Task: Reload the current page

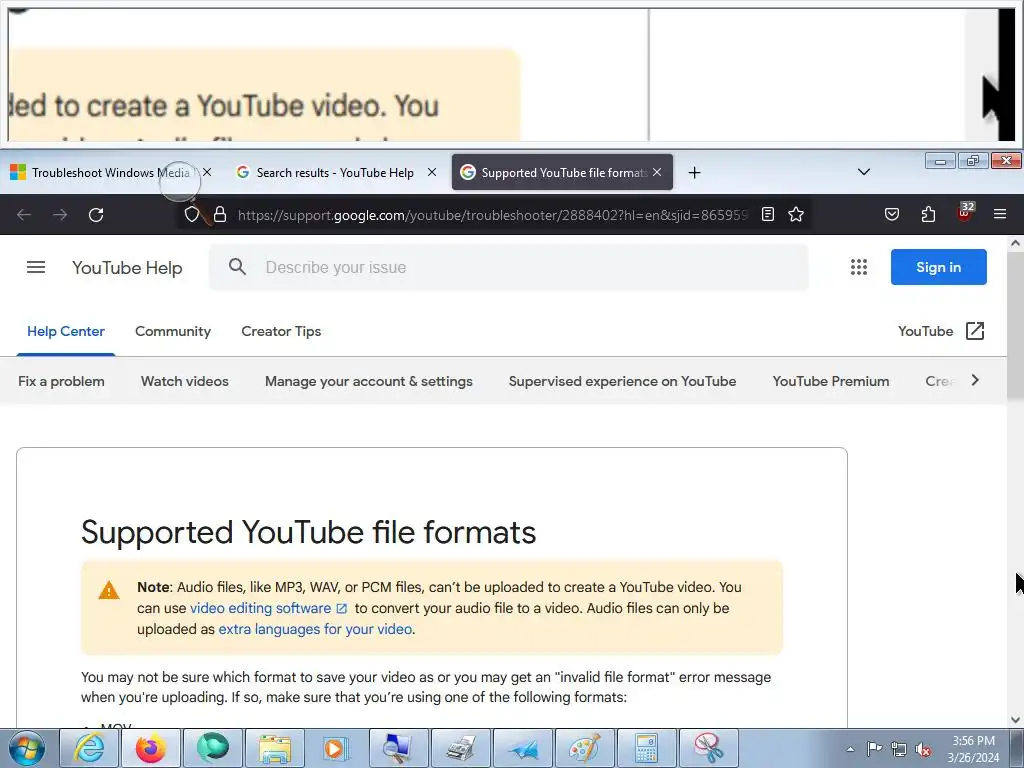Action: click(96, 215)
